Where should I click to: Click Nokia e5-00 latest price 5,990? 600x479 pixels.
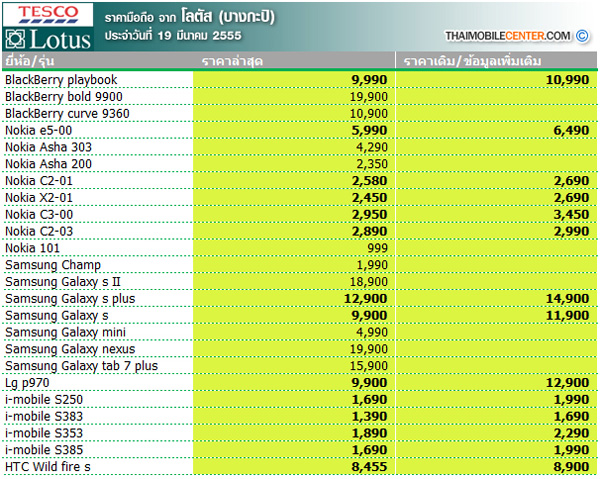click(x=369, y=130)
